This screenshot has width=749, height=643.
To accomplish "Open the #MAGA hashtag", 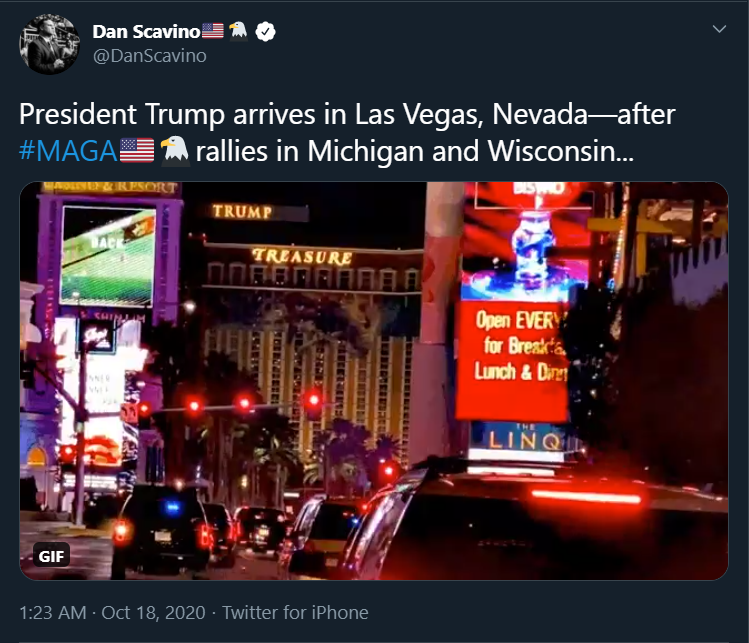I will [68, 151].
